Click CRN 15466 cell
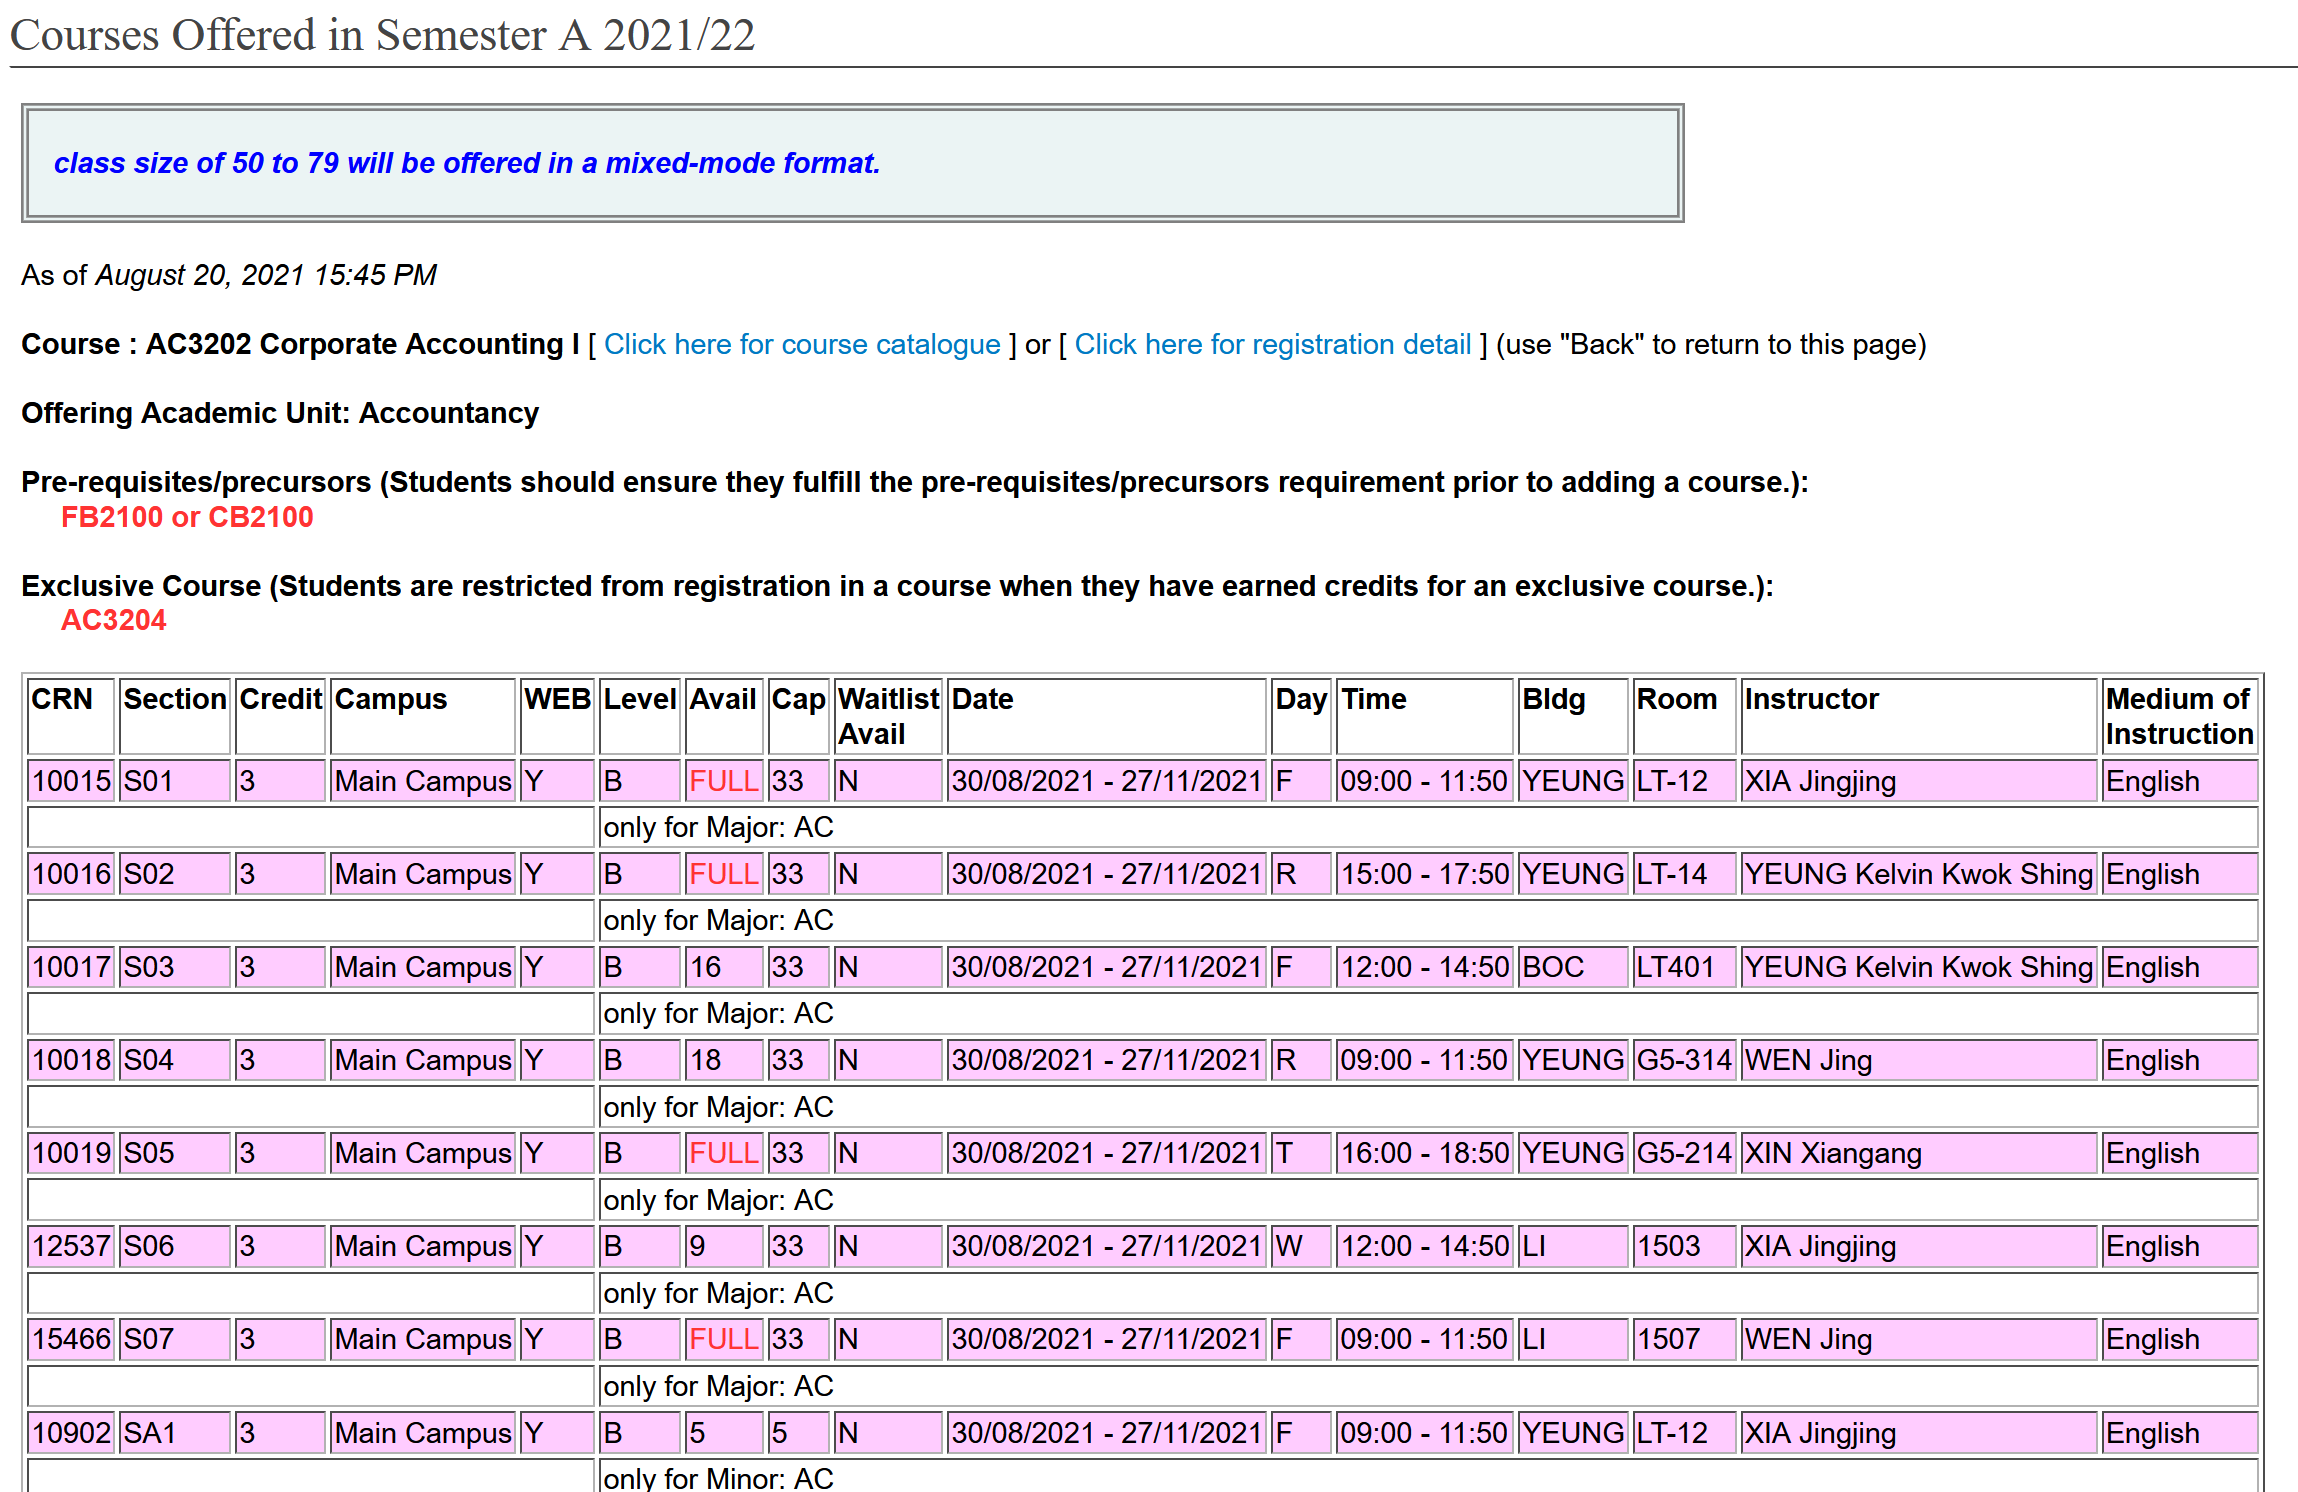This screenshot has height=1492, width=2298. coord(71,1339)
